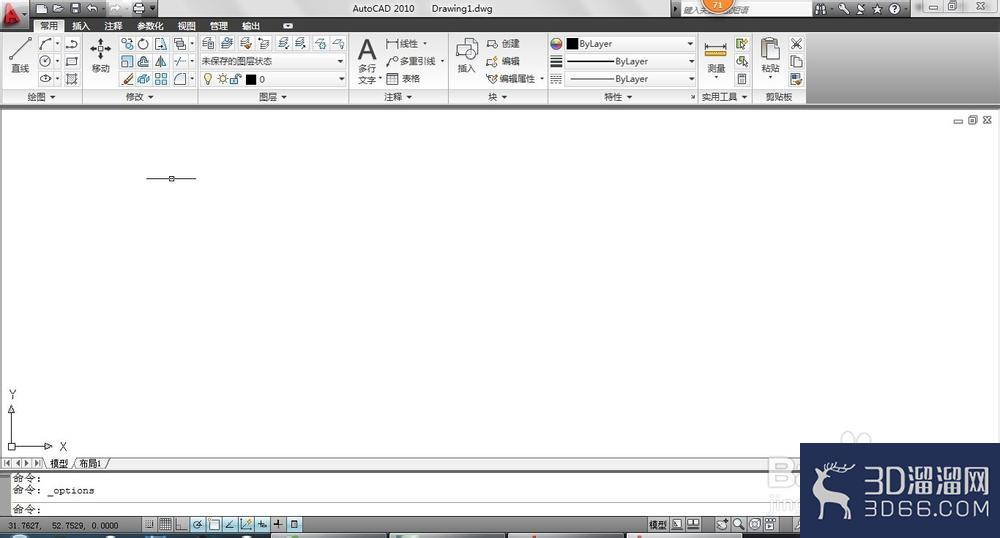Pick the Arc tool in the Draw panel

pos(45,43)
